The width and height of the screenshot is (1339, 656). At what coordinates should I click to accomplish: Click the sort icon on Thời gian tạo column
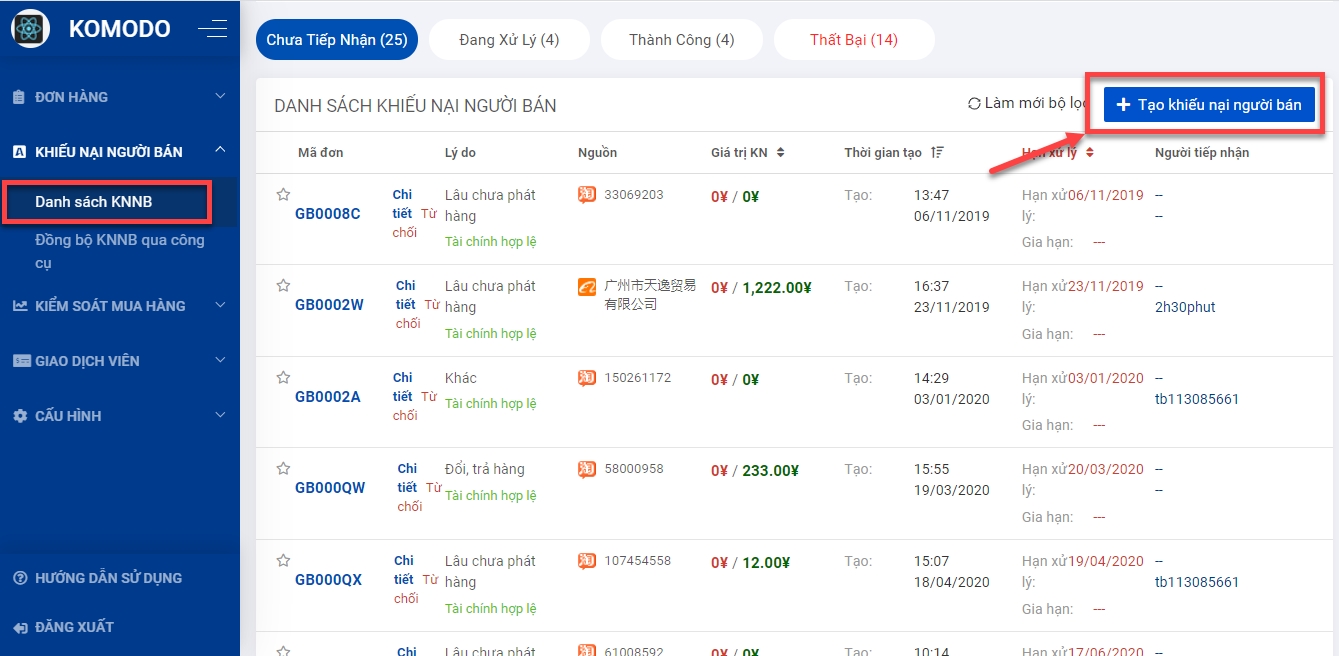tap(937, 153)
